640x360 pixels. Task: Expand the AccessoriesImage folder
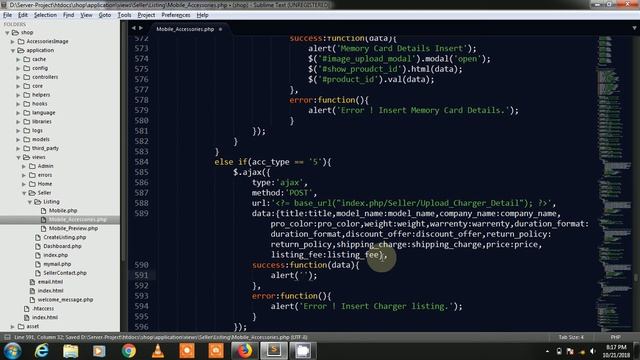[13, 42]
